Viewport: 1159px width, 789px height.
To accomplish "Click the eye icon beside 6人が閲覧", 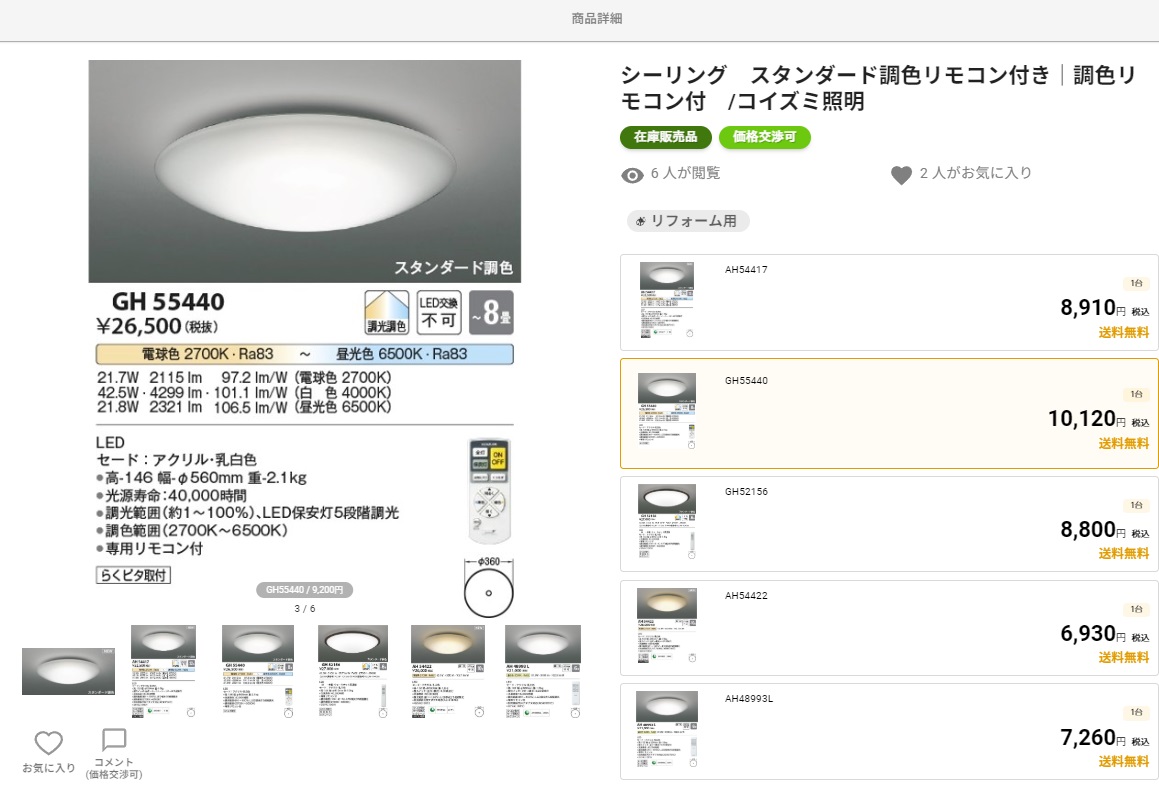I will point(632,175).
